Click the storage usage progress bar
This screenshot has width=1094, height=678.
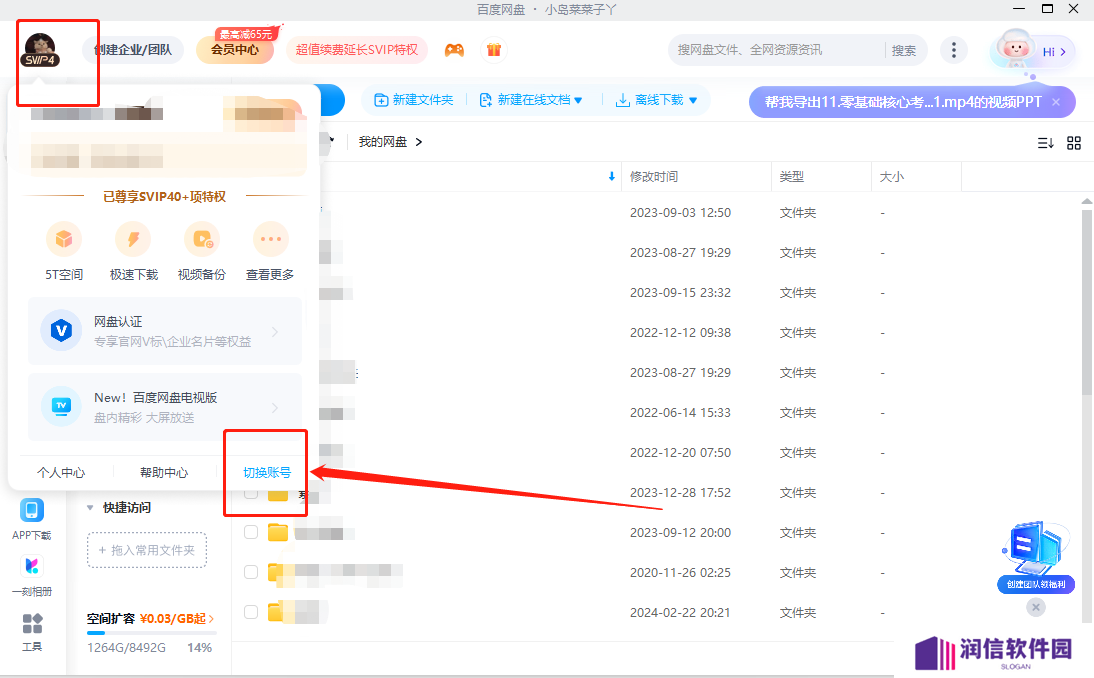tap(151, 633)
